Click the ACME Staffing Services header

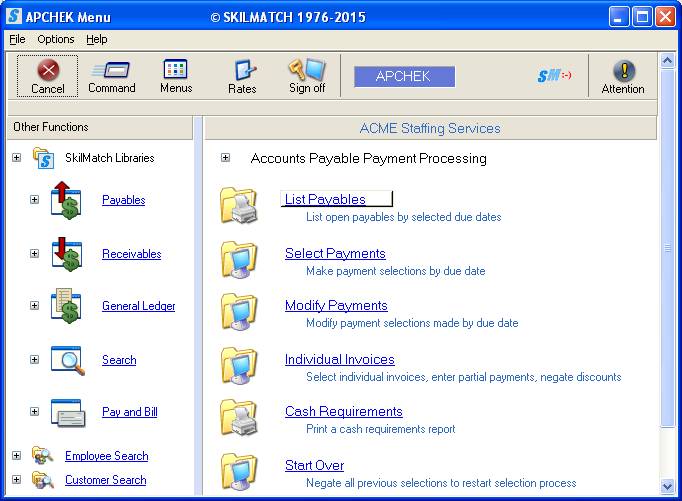(430, 128)
